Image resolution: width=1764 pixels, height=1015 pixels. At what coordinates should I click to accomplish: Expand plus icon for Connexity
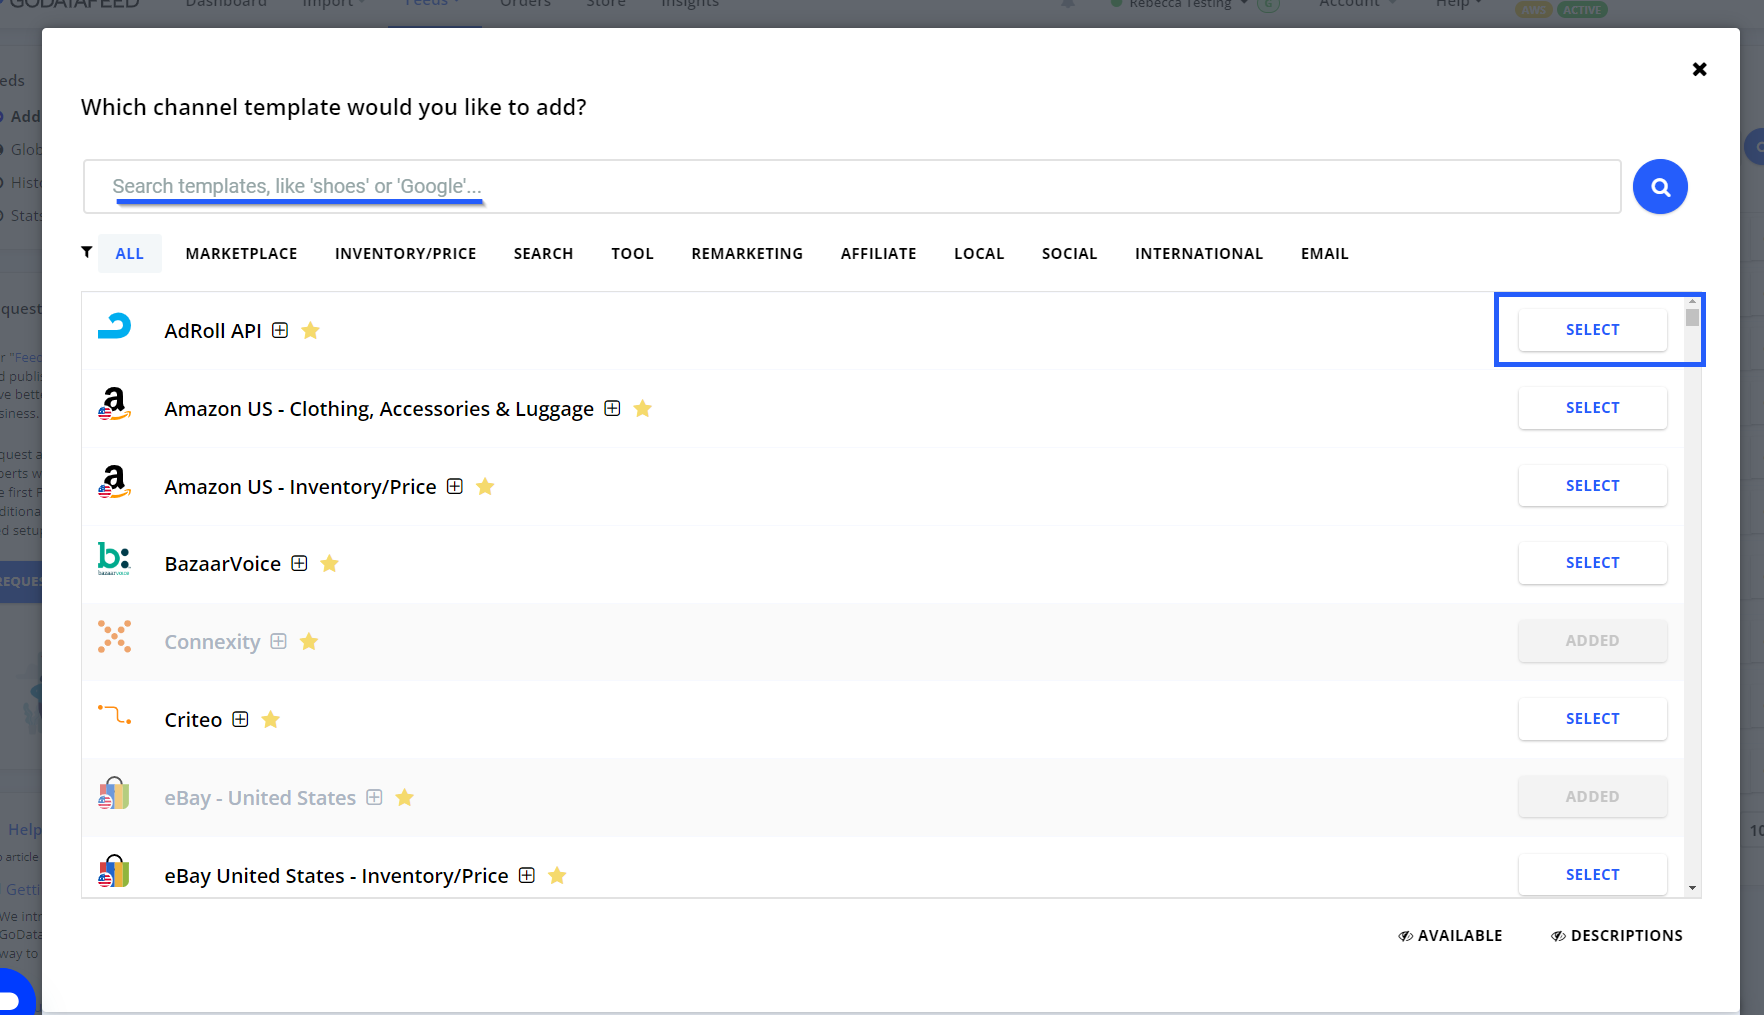(x=279, y=641)
